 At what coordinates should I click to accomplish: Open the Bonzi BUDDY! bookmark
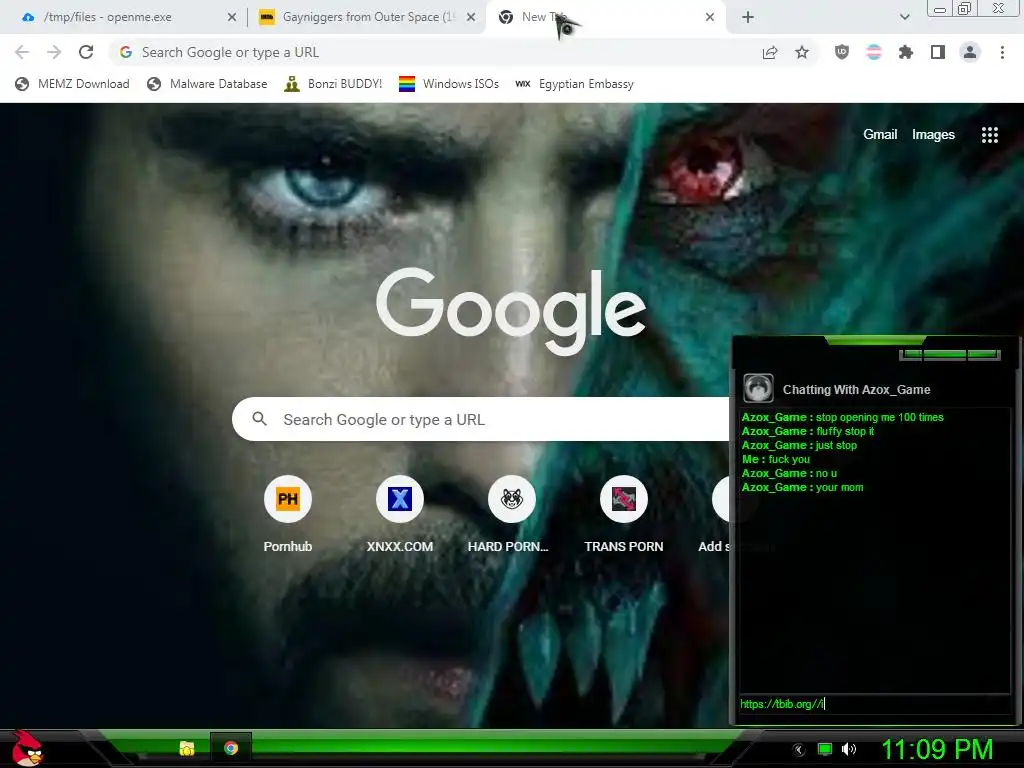(x=333, y=84)
